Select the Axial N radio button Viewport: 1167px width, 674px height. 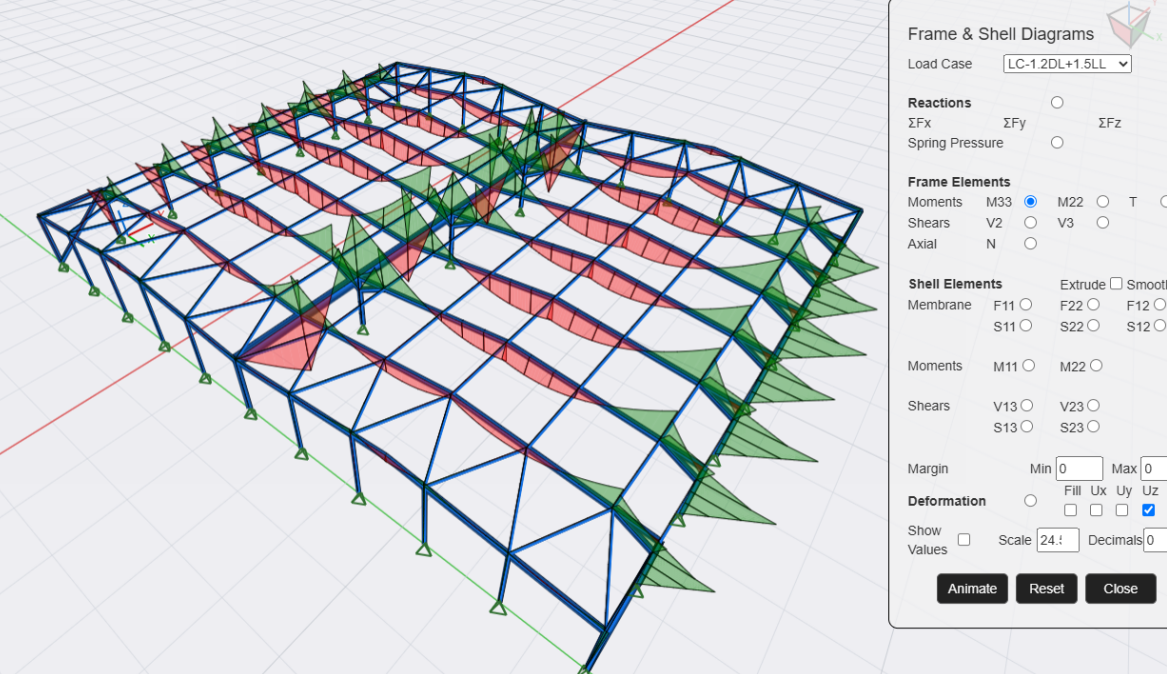pyautogui.click(x=1030, y=243)
